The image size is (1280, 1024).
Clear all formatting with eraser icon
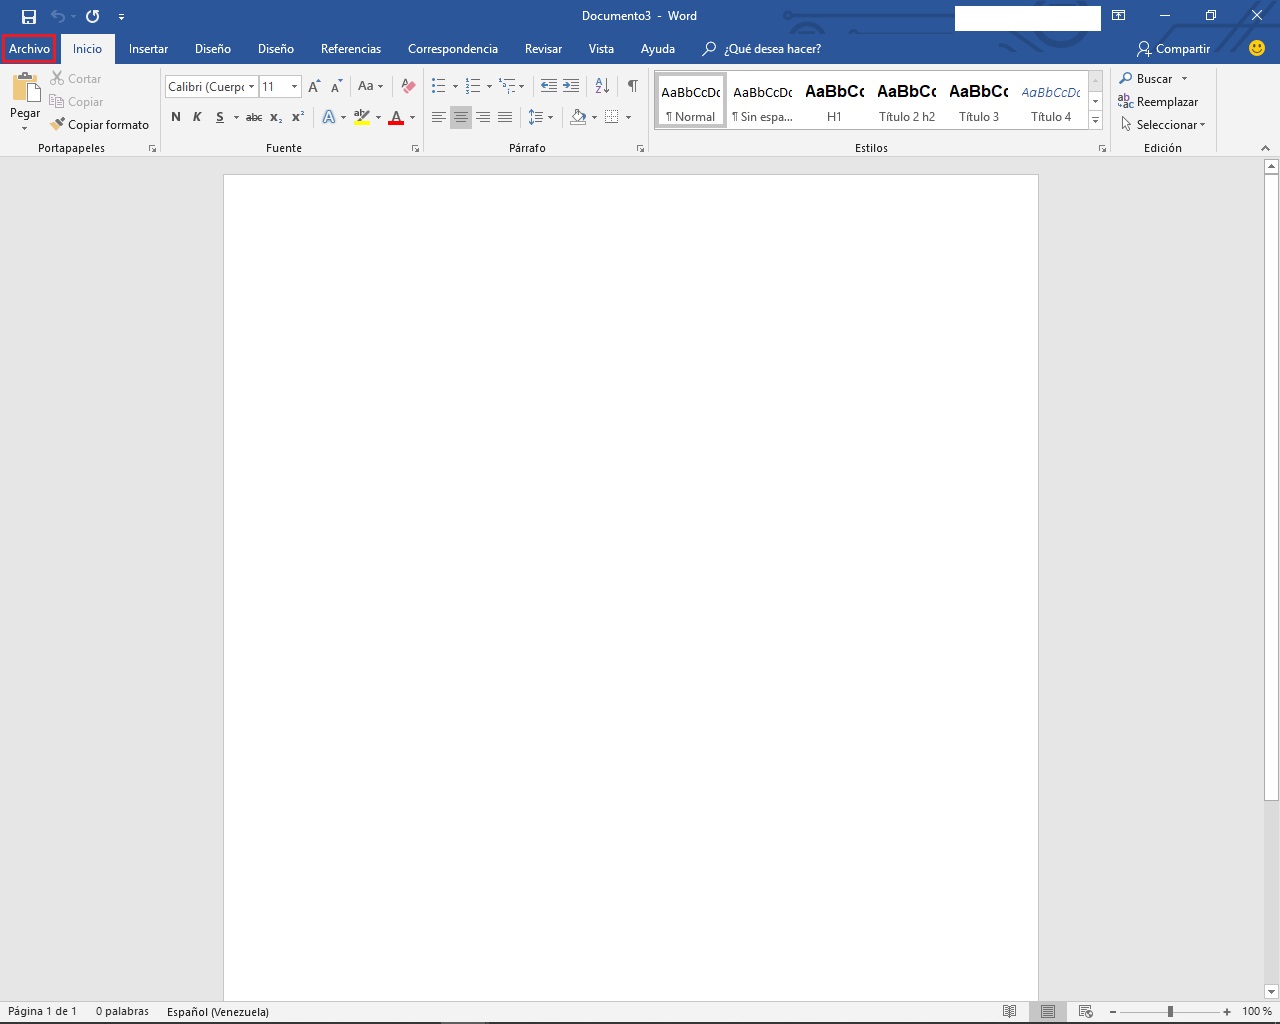click(408, 87)
